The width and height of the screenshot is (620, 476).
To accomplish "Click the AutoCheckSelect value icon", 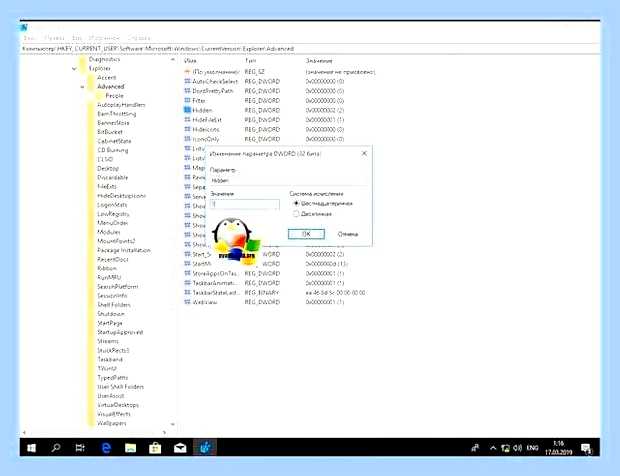I will [x=187, y=81].
